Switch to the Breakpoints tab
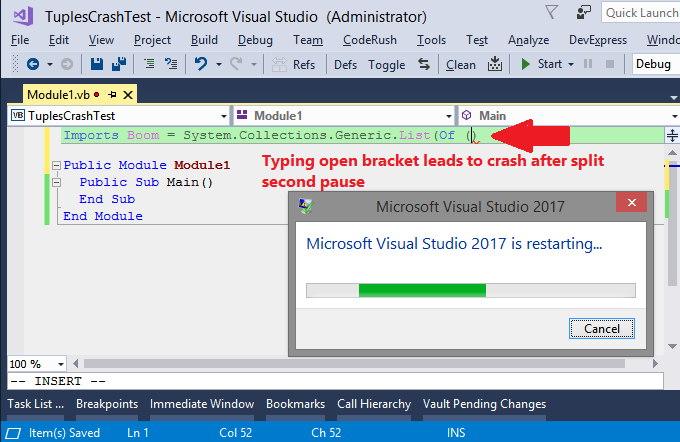680x442 pixels. pos(107,404)
